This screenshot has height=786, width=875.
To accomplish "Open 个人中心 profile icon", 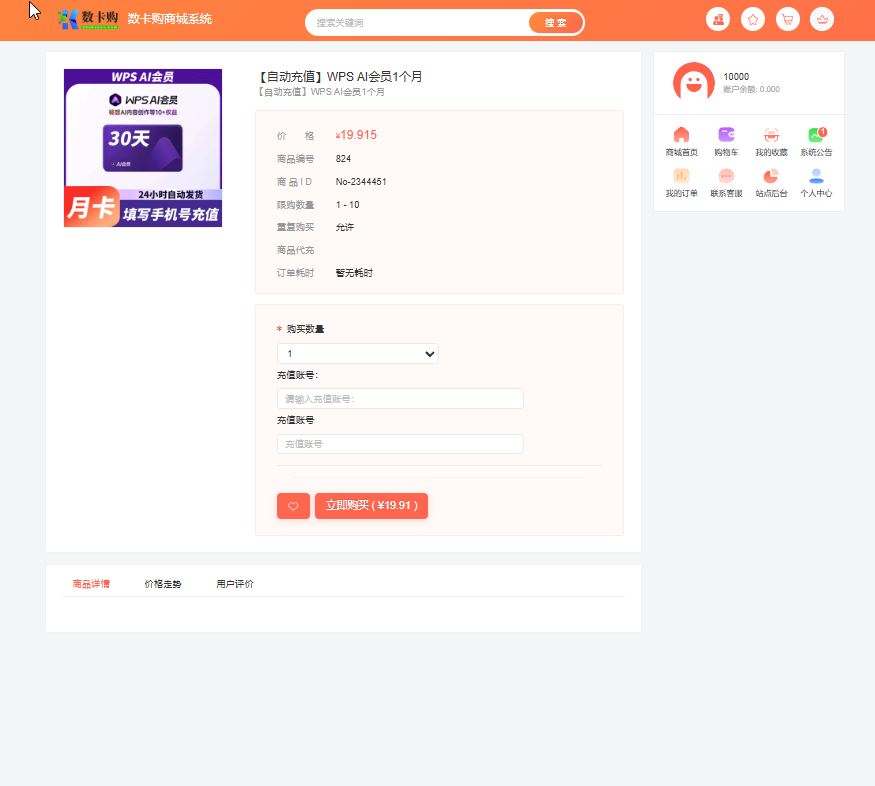I will (816, 176).
